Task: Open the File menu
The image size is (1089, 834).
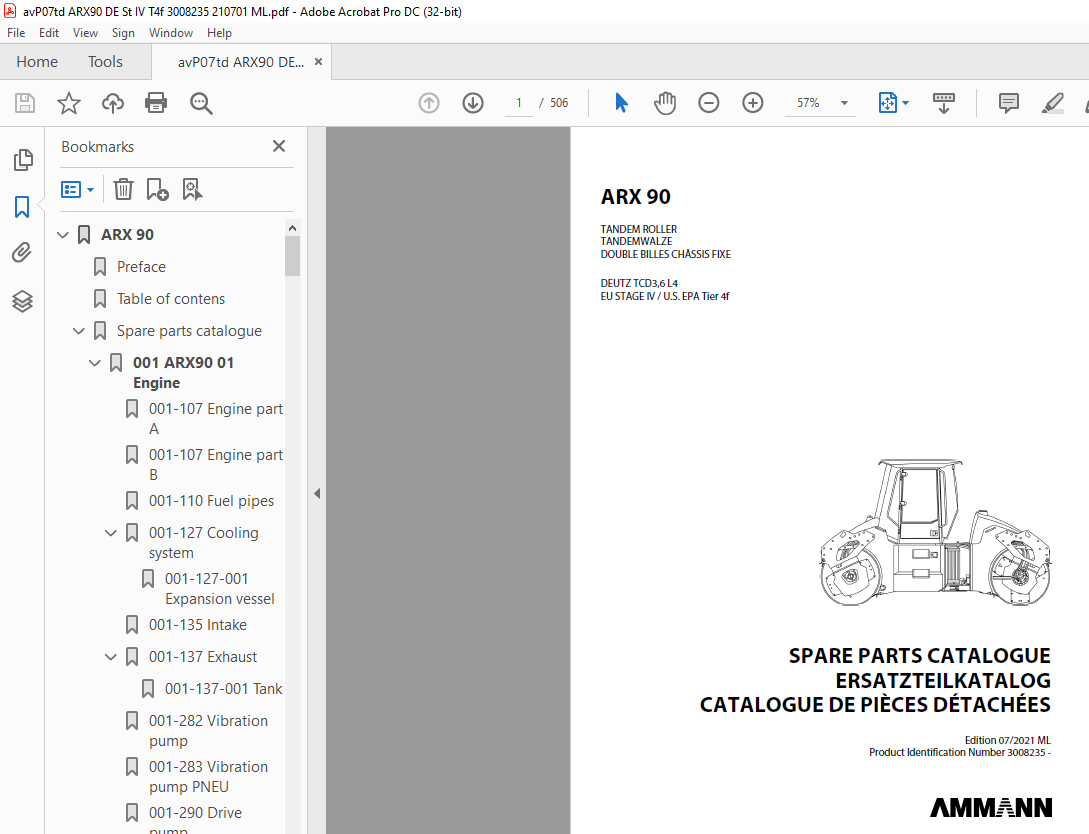Action: pyautogui.click(x=16, y=33)
